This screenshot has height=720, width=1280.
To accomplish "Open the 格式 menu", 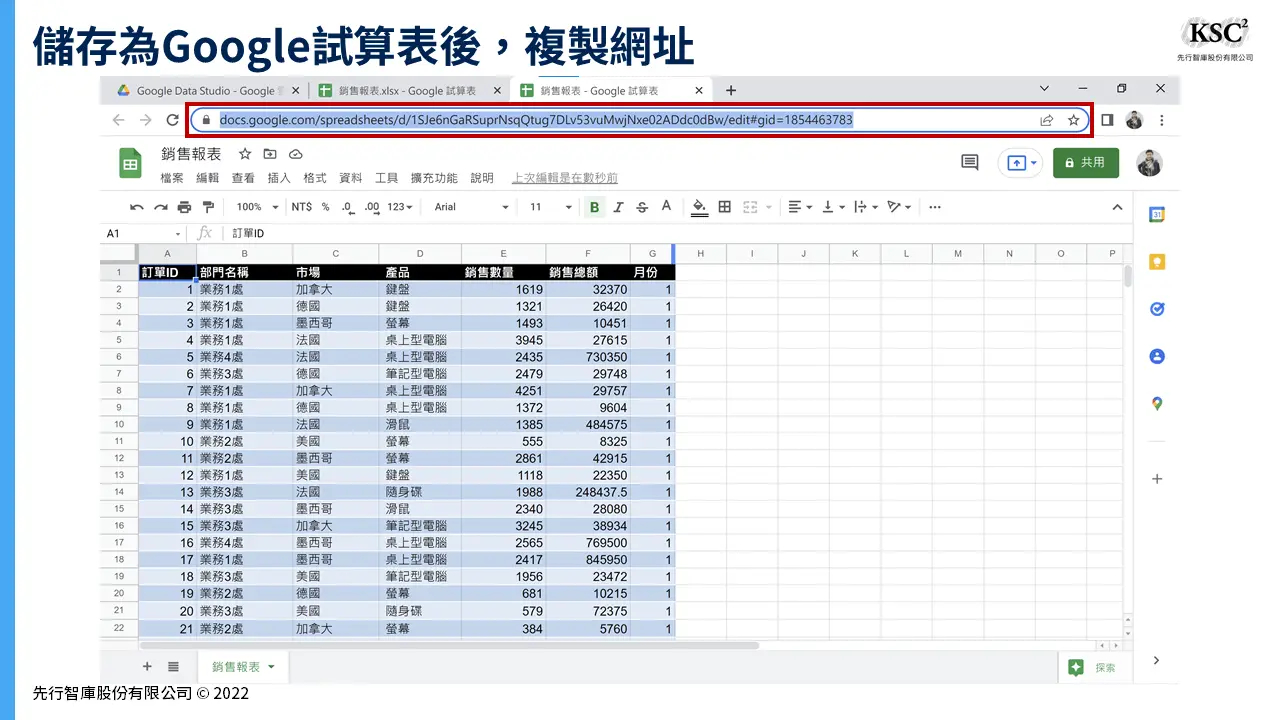I will (x=315, y=178).
